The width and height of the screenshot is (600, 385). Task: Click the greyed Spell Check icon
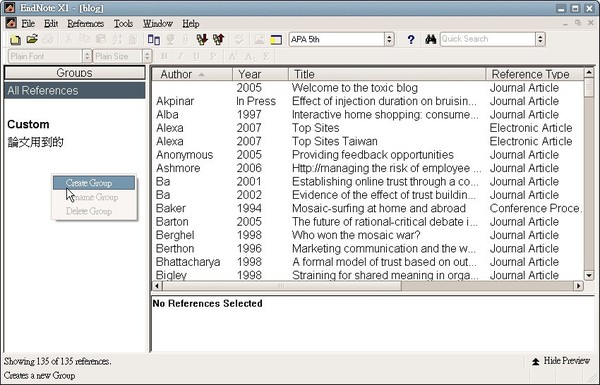click(239, 39)
